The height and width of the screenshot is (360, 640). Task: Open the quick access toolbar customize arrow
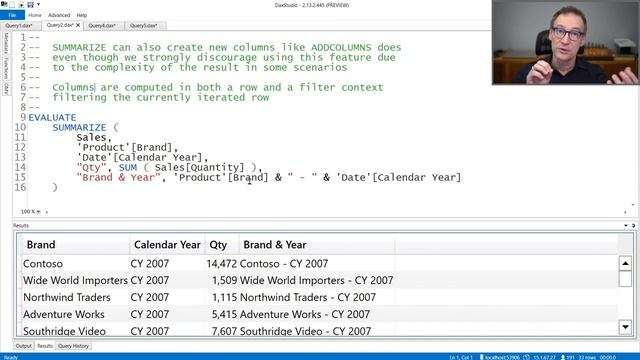coord(38,4)
